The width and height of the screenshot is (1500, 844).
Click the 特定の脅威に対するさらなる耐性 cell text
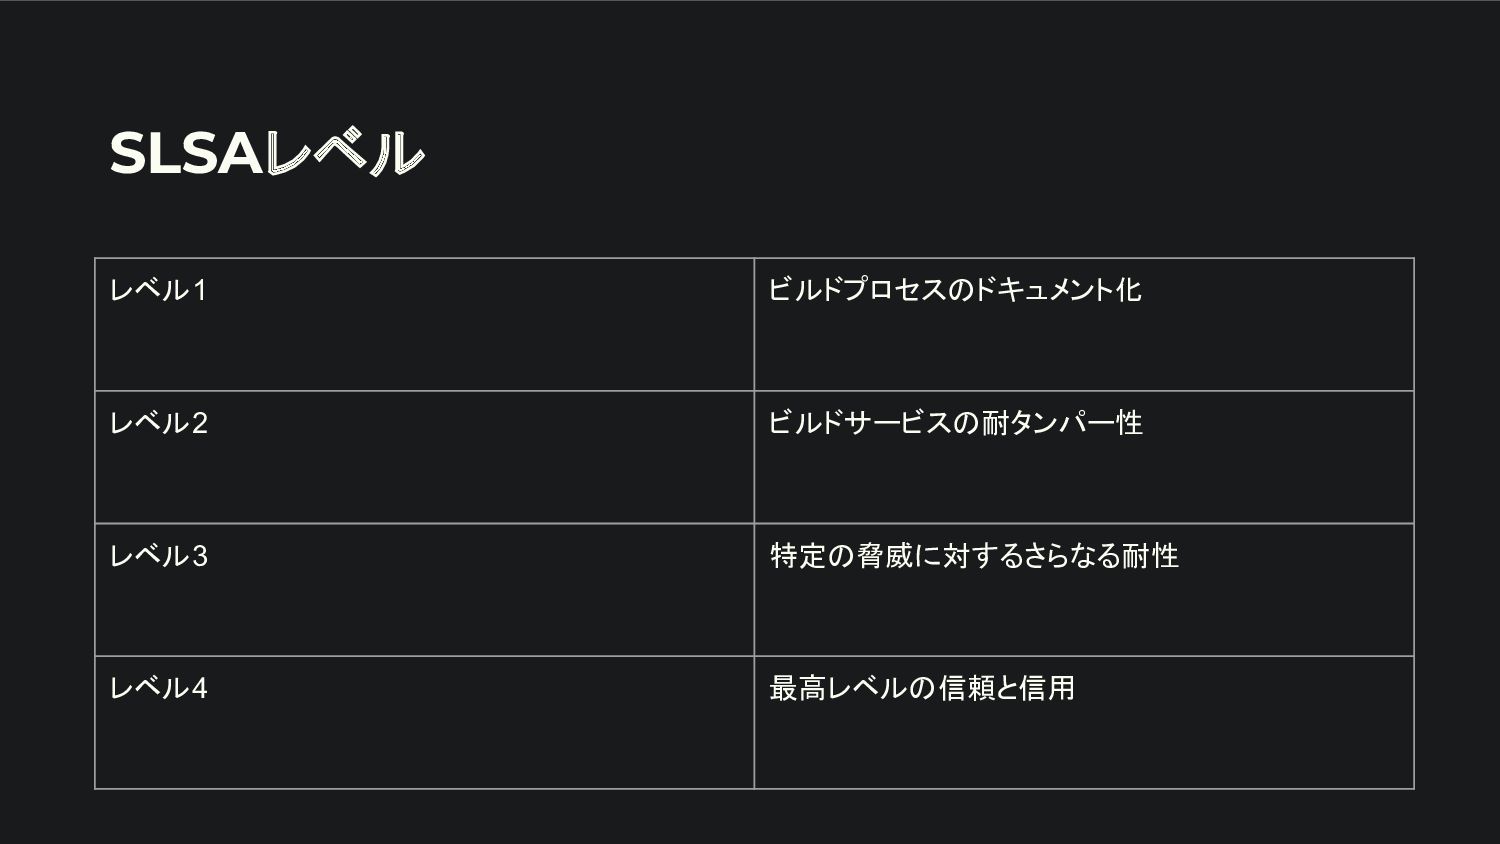tap(974, 556)
